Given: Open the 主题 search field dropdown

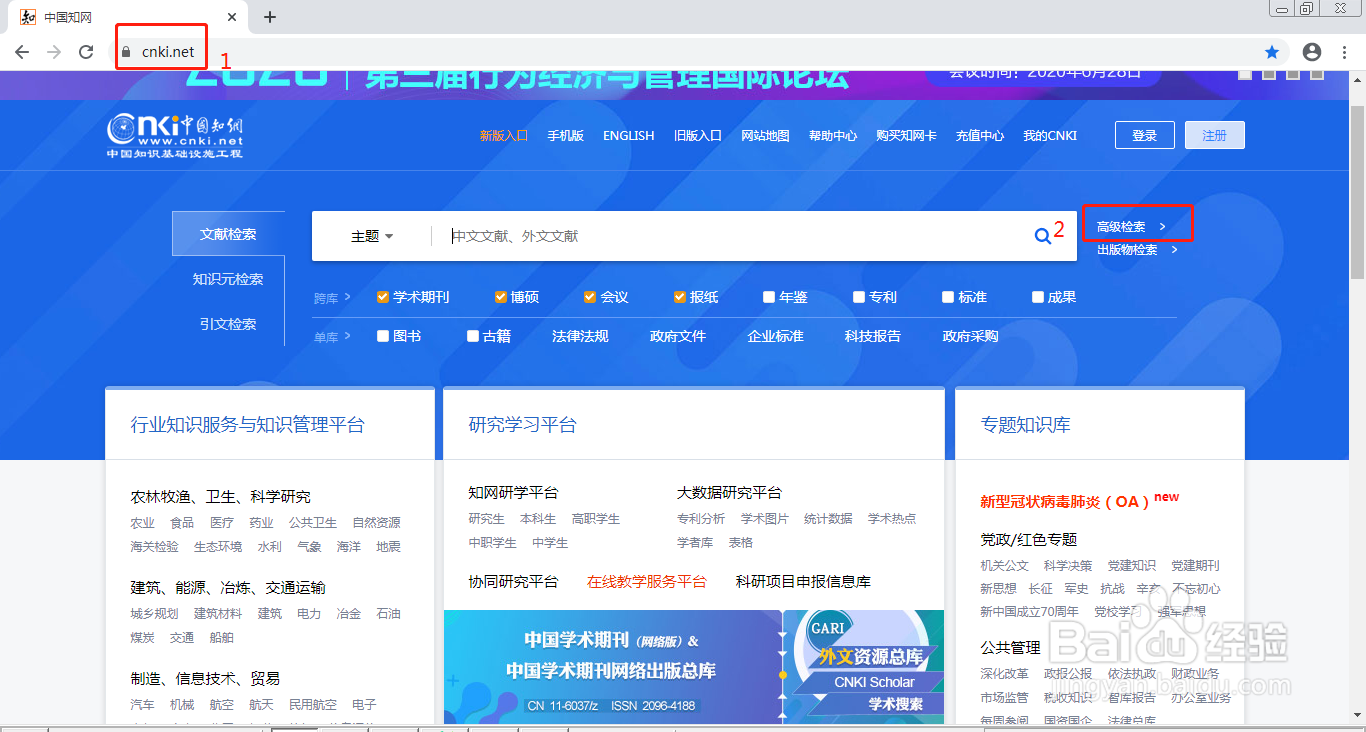Looking at the screenshot, I should tap(372, 235).
